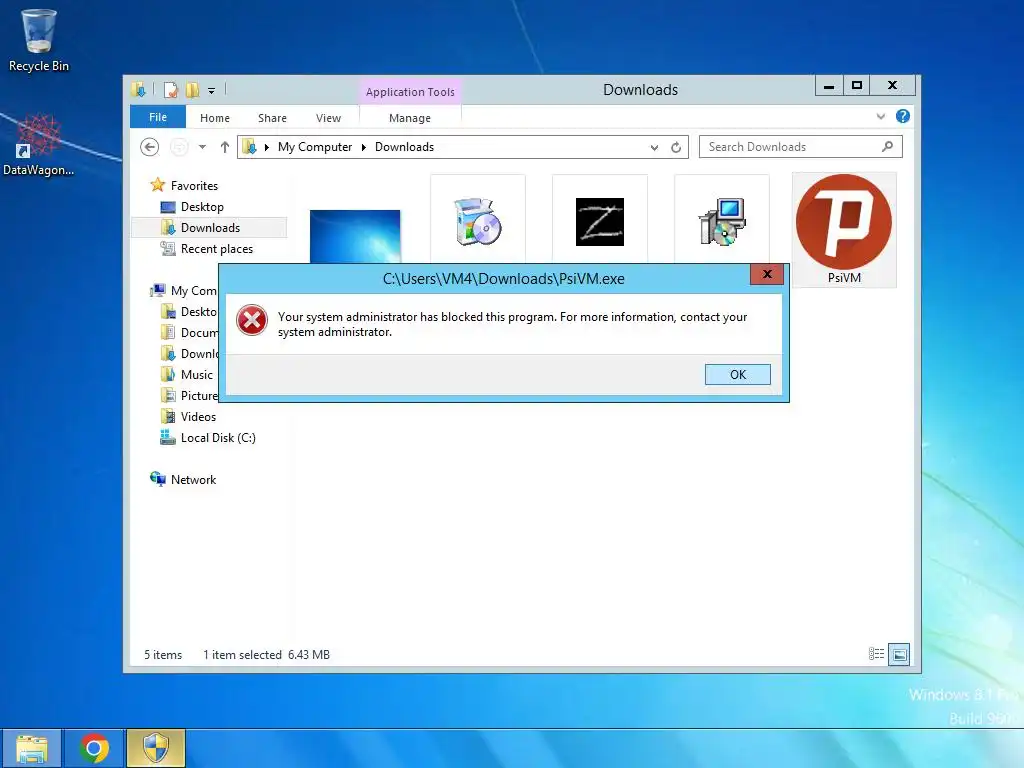1024x768 pixels.
Task: Click the New folder quick access icon
Action: tap(193, 90)
